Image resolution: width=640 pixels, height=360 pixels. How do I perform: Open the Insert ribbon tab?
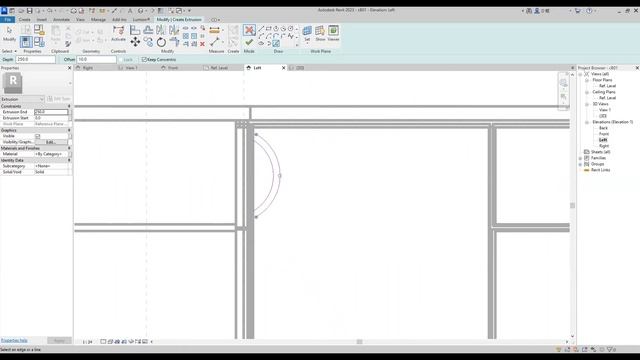pos(42,20)
